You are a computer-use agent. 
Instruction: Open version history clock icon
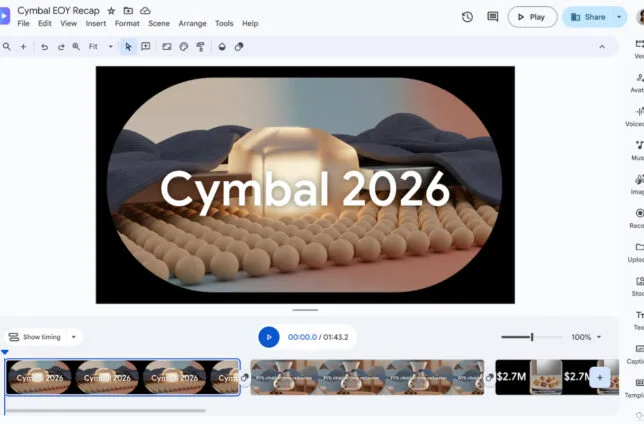(x=467, y=17)
